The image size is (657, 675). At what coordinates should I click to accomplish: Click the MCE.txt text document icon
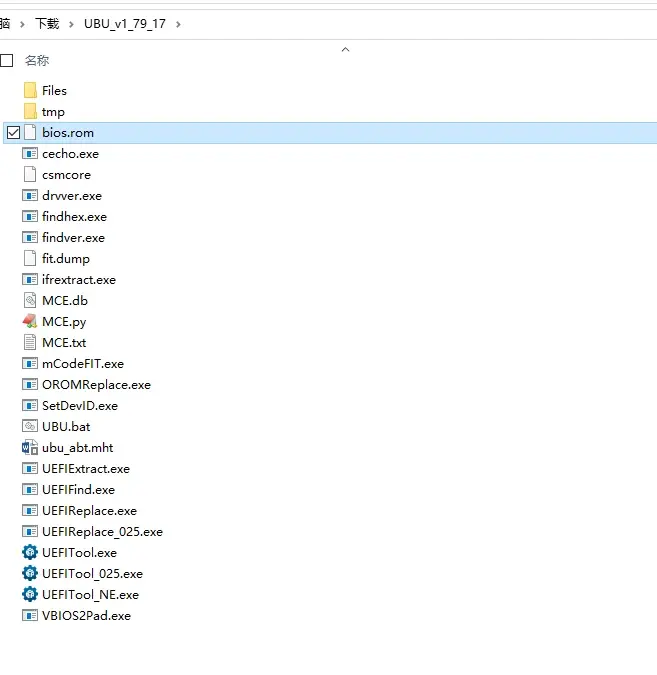tap(30, 343)
